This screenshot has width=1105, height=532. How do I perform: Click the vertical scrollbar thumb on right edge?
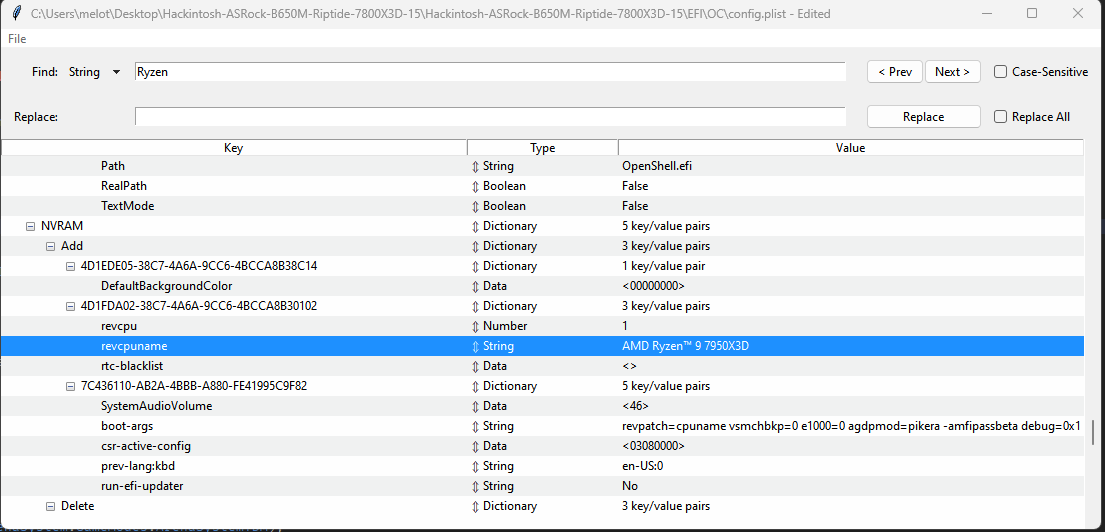point(1092,432)
